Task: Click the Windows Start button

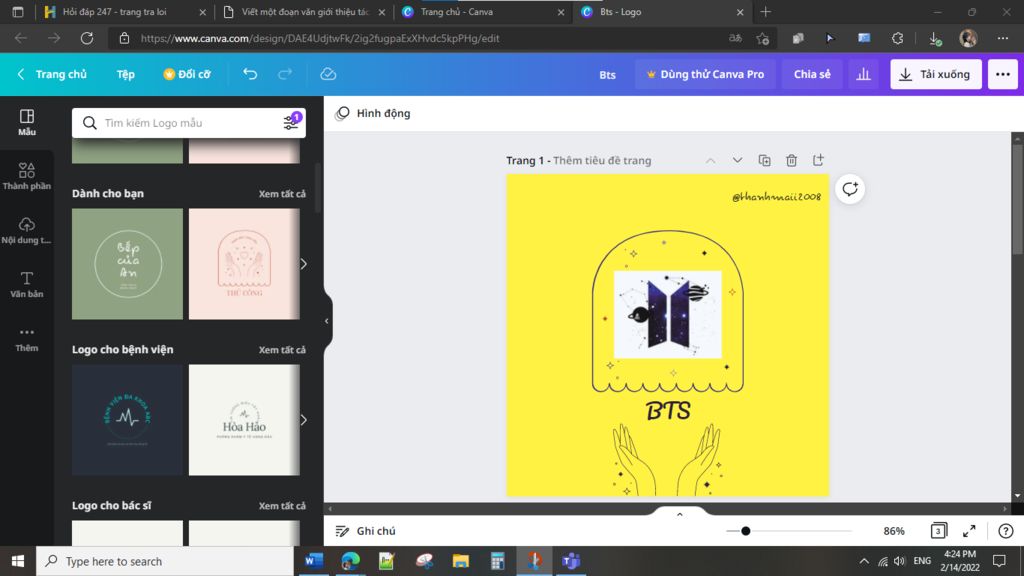Action: click(18, 561)
